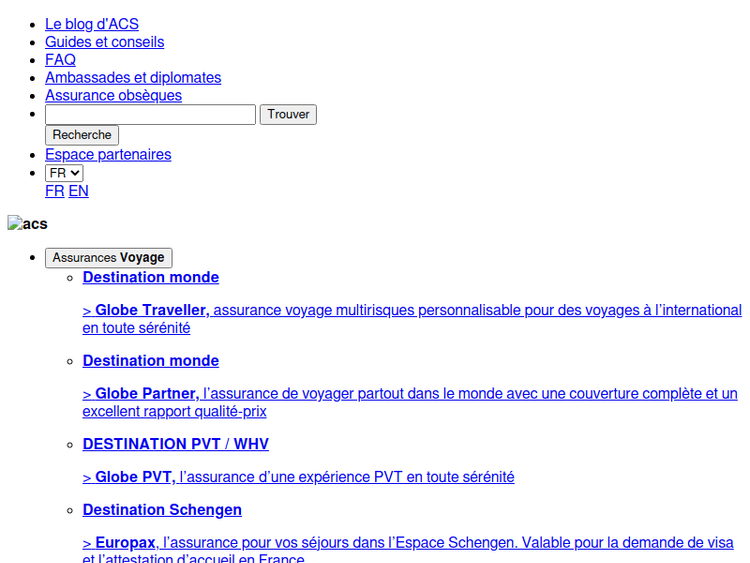Open the Le blog d'ACS link
The image size is (750, 563).
92,24
